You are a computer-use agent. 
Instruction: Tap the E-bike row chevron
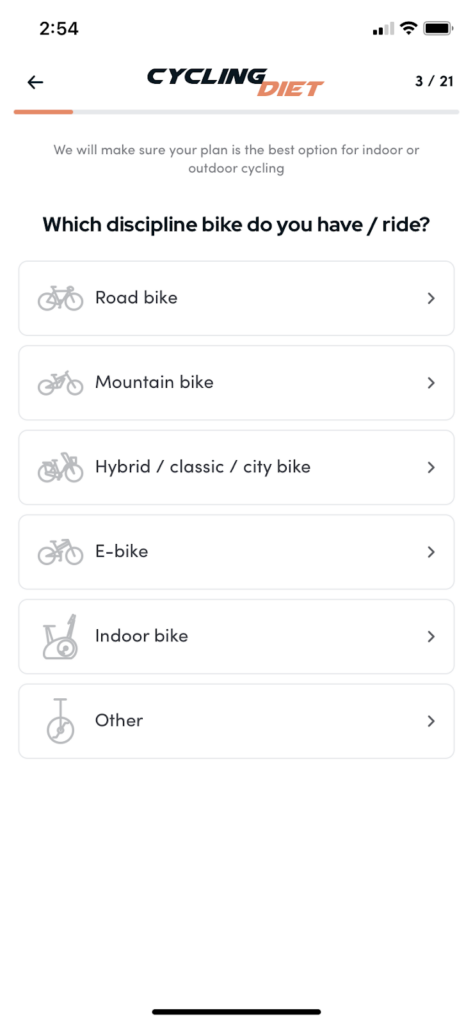[x=431, y=552]
